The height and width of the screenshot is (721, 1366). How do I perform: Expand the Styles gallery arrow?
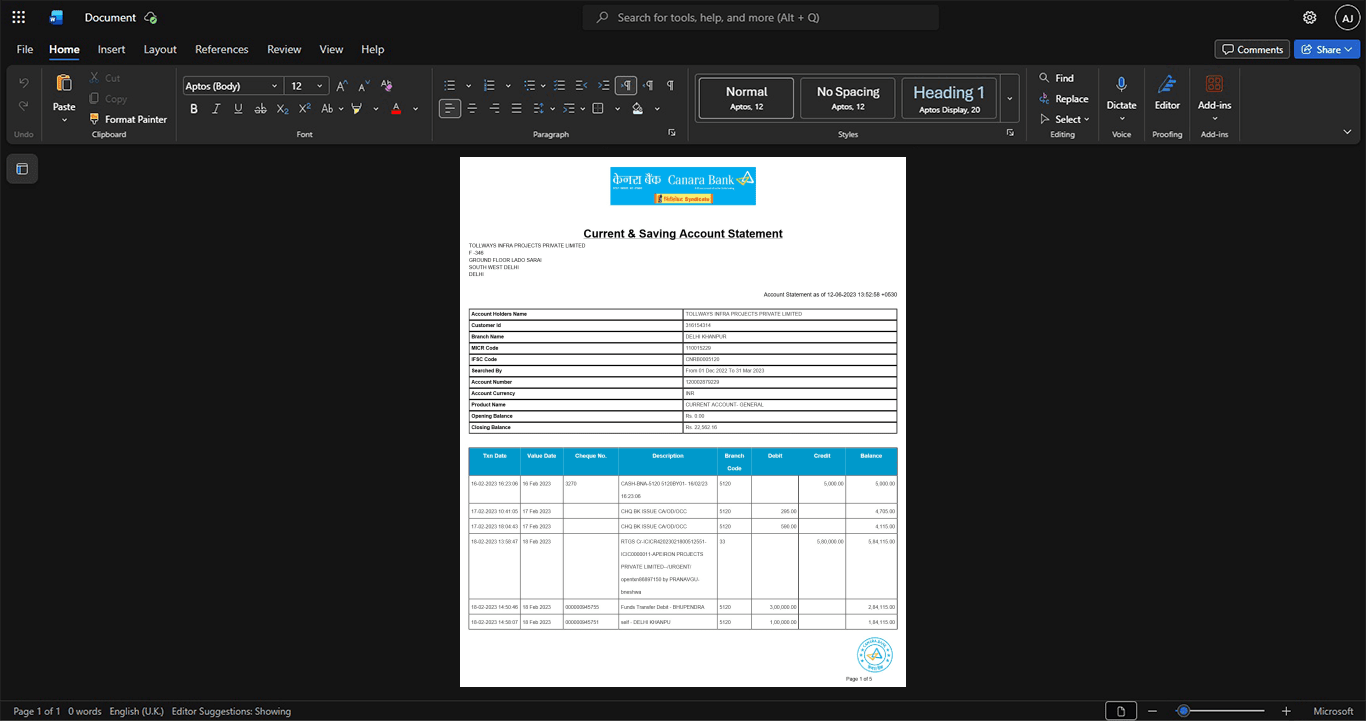[1010, 98]
